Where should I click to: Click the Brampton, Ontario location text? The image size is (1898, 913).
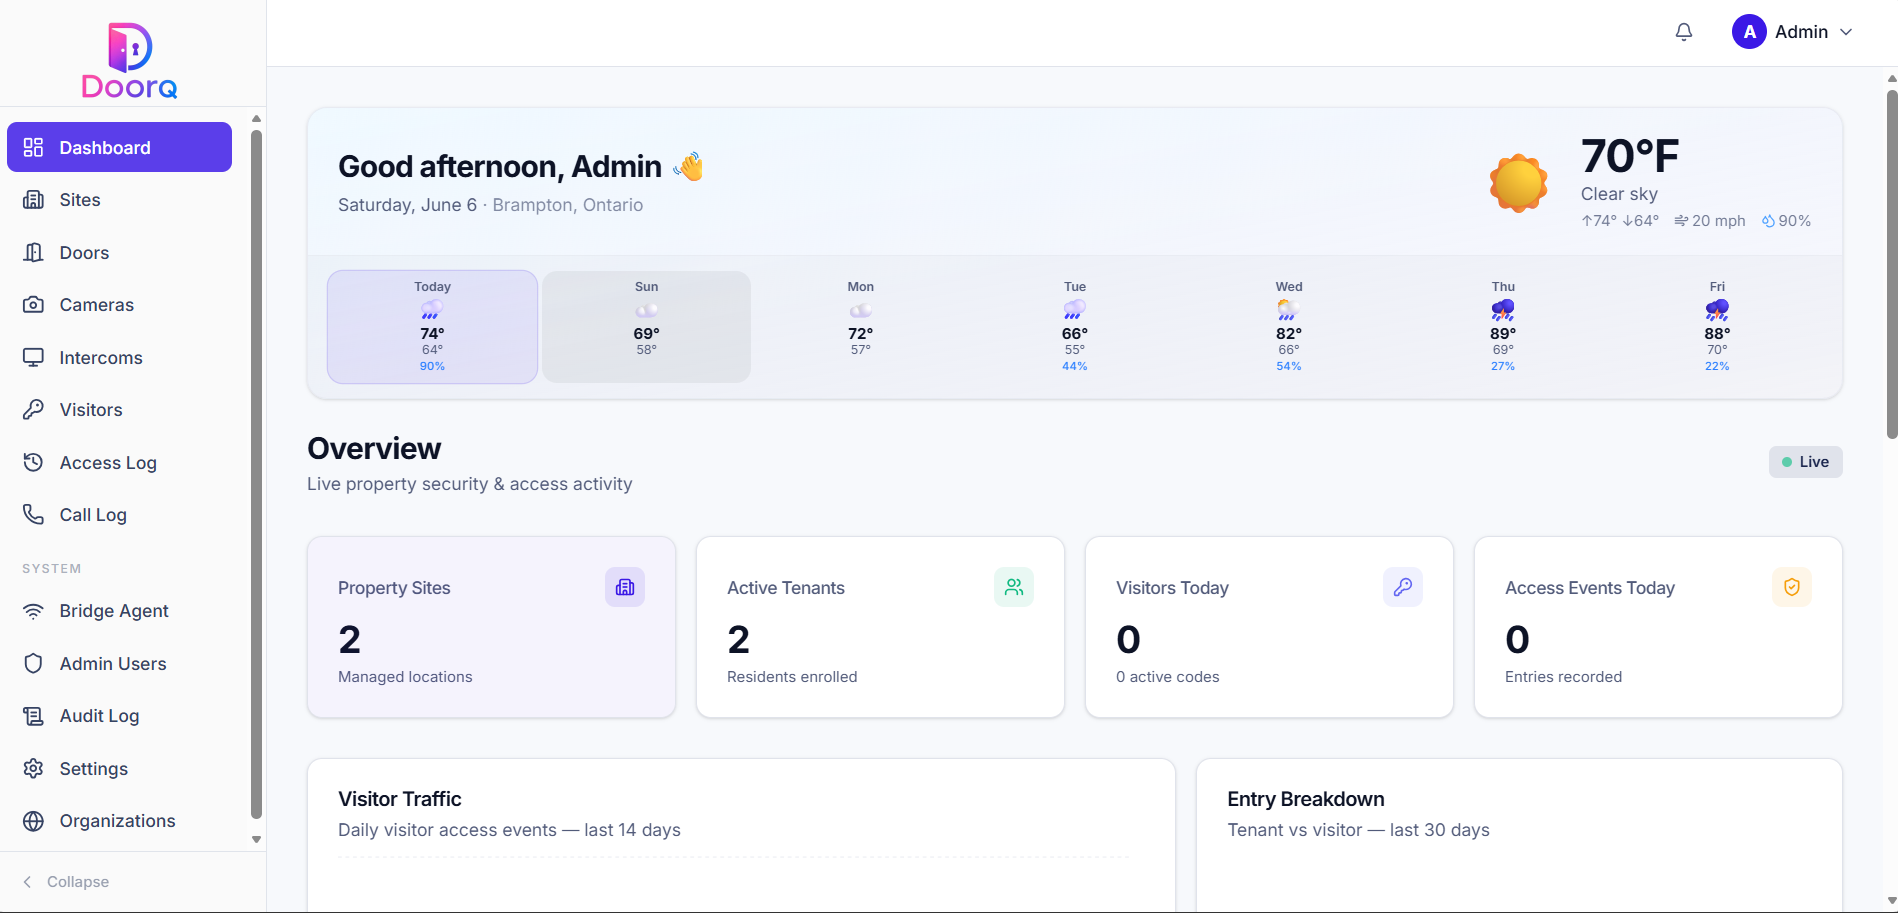pyautogui.click(x=567, y=205)
